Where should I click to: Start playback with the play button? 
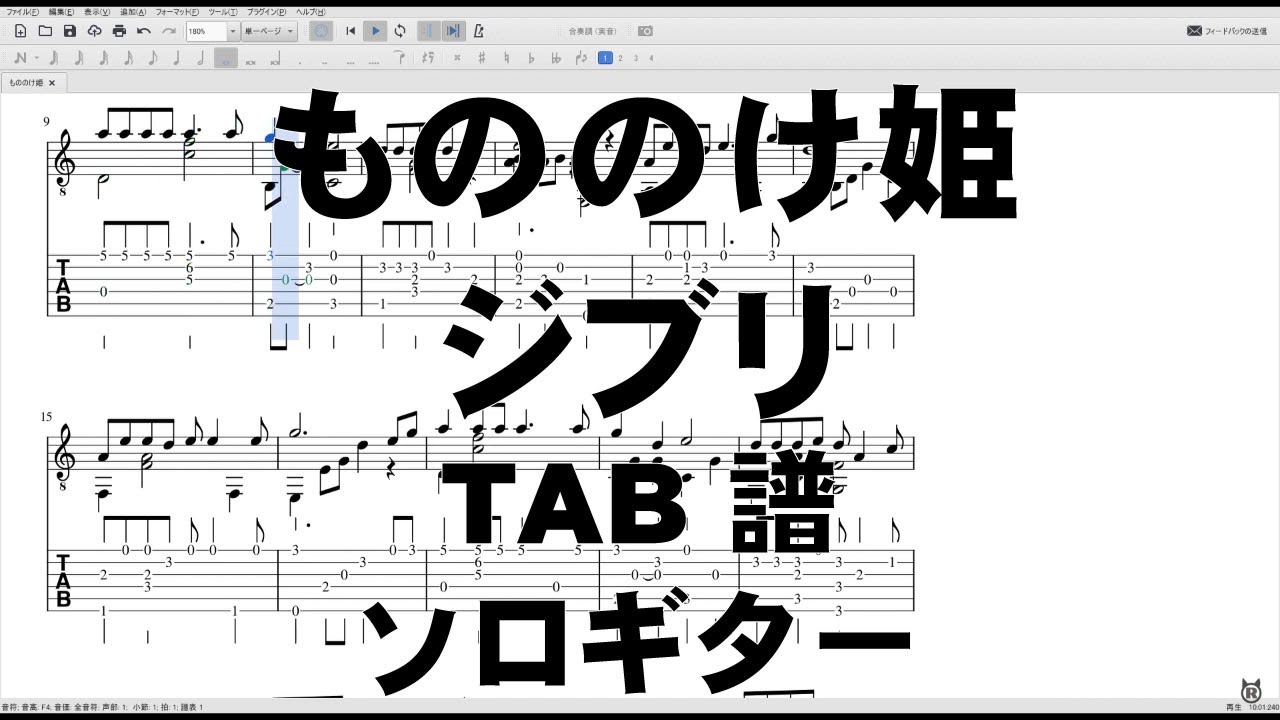pos(375,31)
